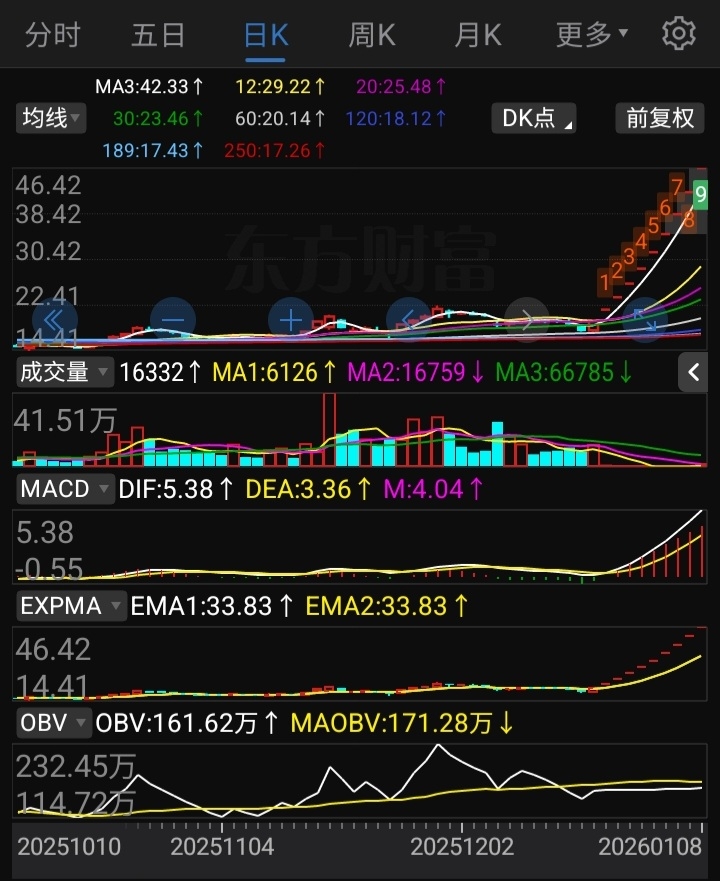The height and width of the screenshot is (881, 720).
Task: Tap the 232.45万 OBV axis label
Action: (x=75, y=766)
